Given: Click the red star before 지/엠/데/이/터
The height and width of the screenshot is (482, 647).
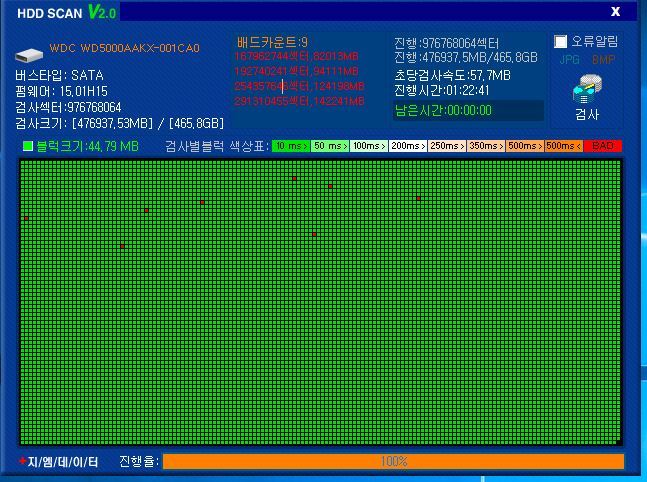Looking at the screenshot, I should tap(22, 461).
